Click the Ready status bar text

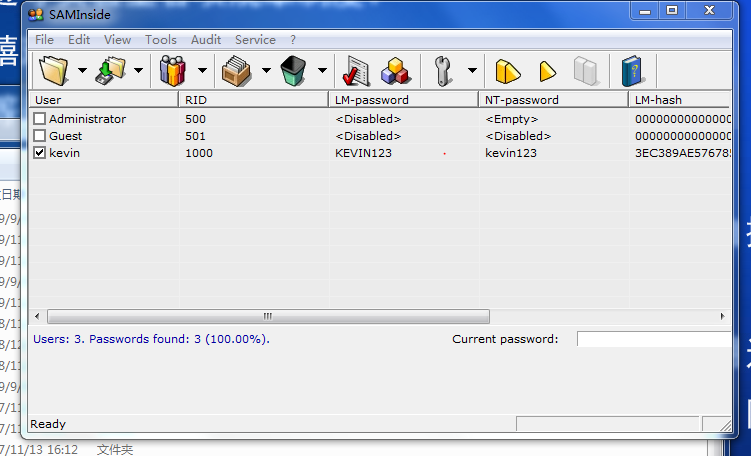coord(48,424)
